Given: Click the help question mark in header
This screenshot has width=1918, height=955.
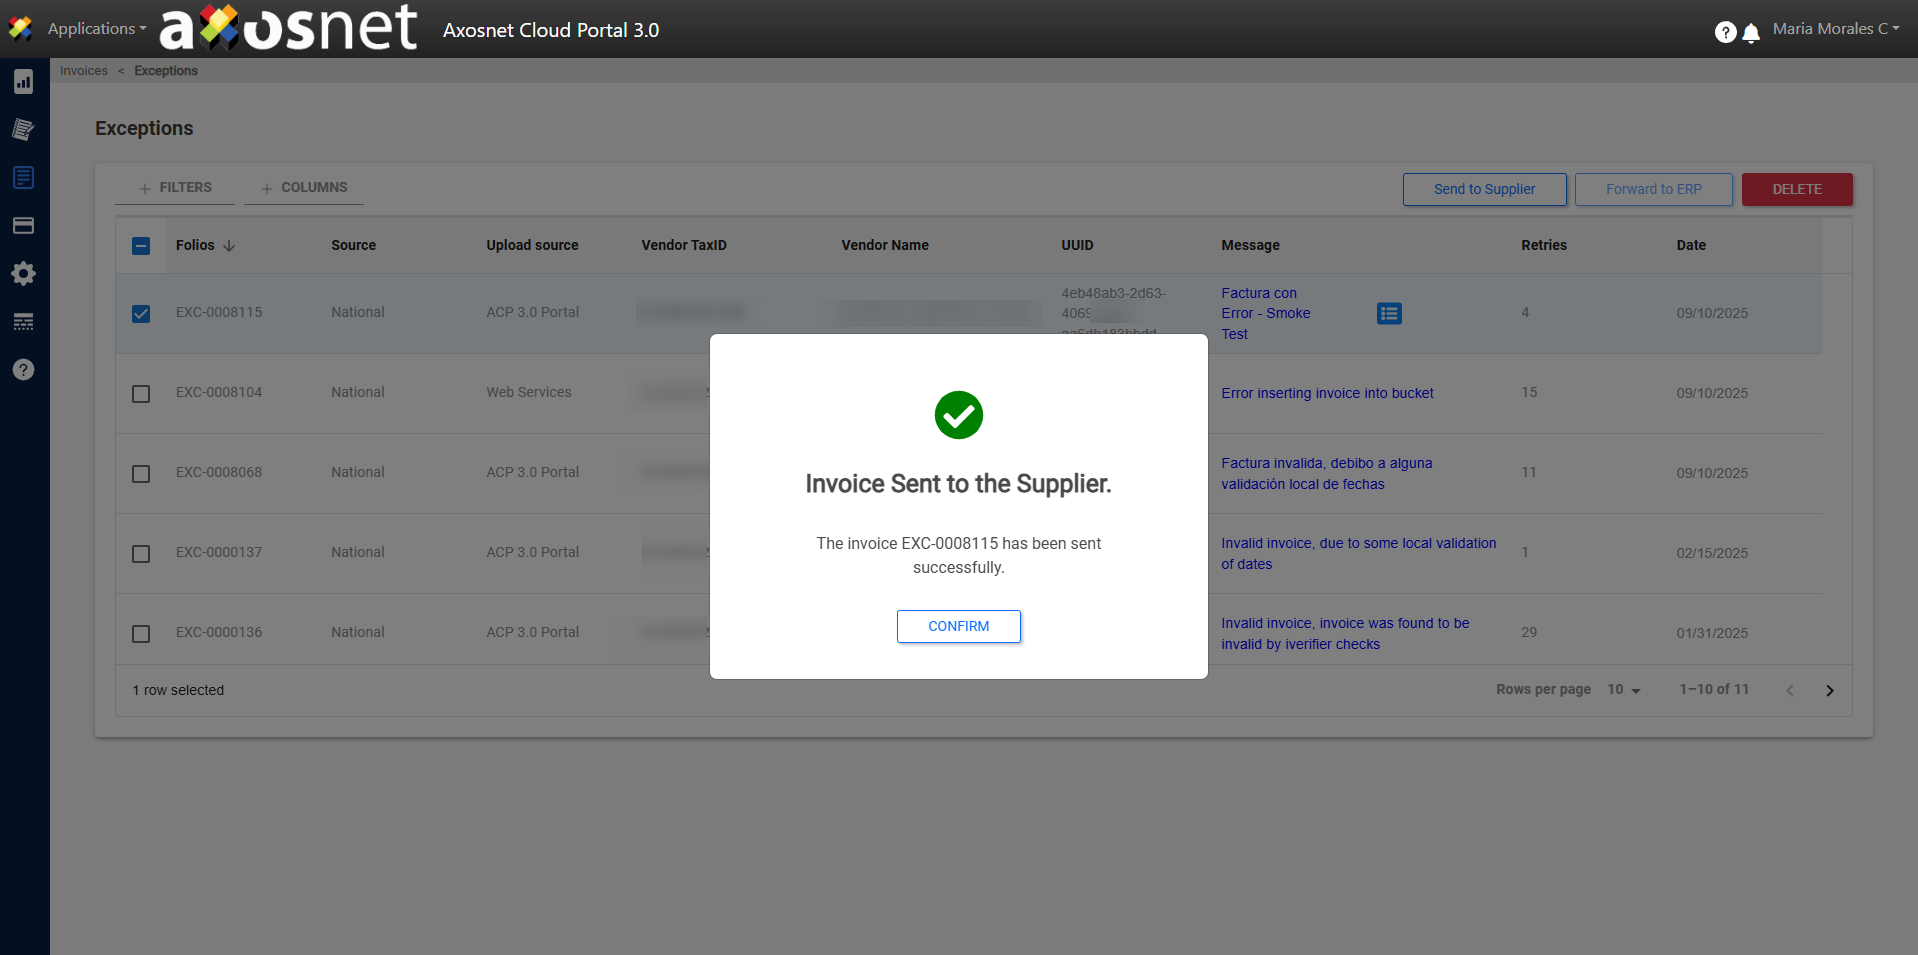Looking at the screenshot, I should pos(1725,32).
